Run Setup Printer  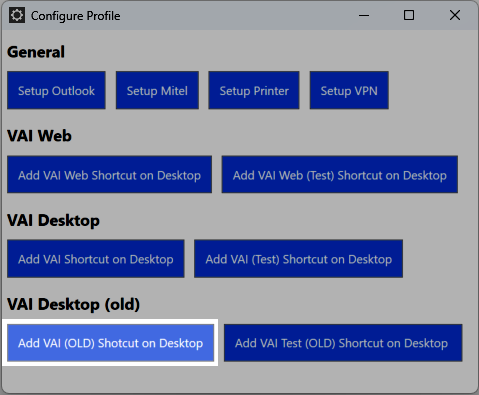[254, 90]
